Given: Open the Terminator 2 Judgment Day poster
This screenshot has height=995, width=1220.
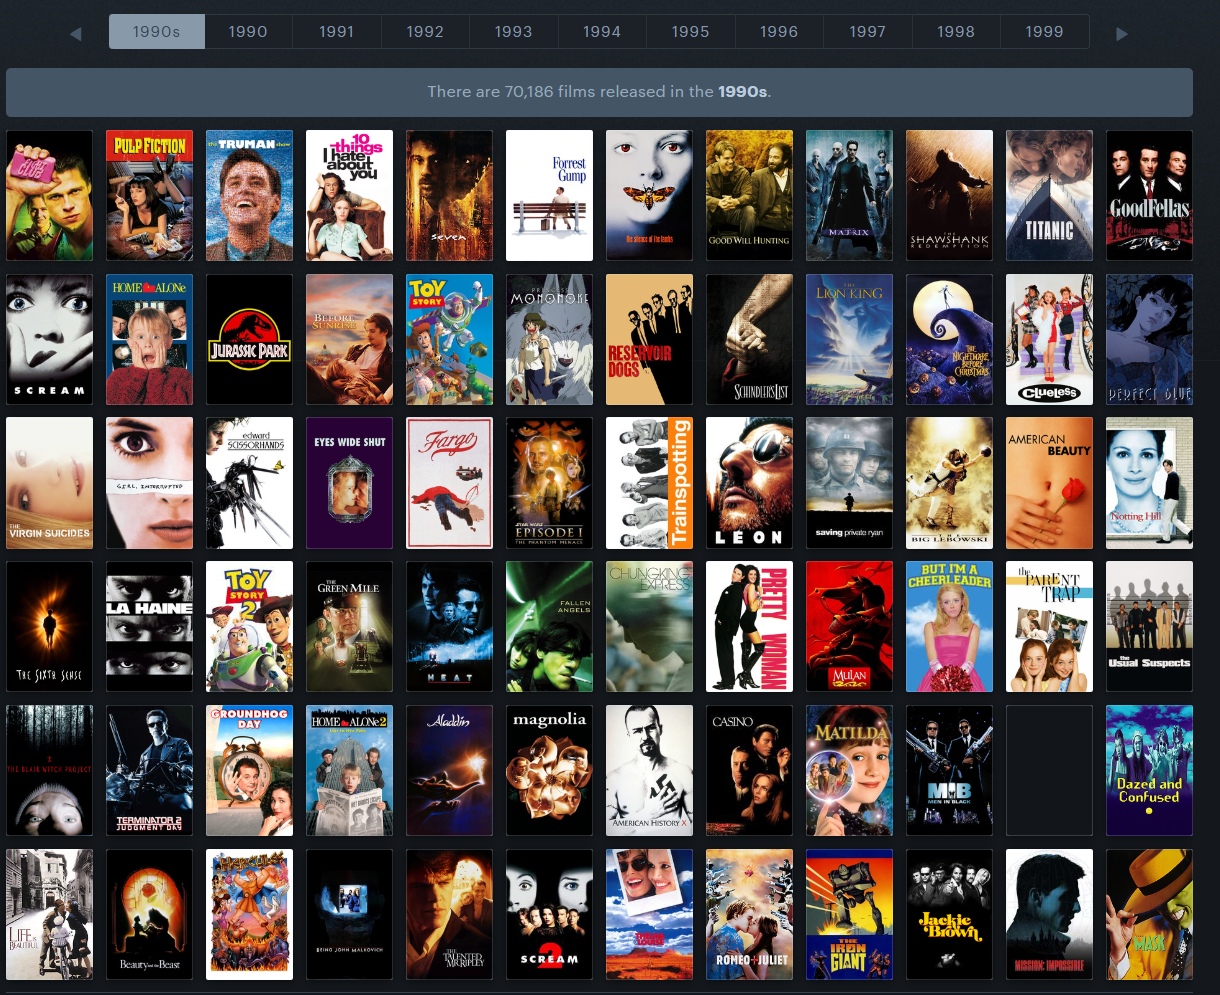Looking at the screenshot, I should [x=150, y=771].
